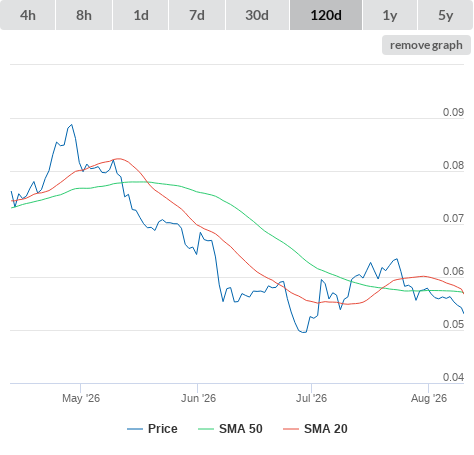This screenshot has width=474, height=455.
Task: Click the red SMA 20 legend marker
Action: (x=291, y=429)
